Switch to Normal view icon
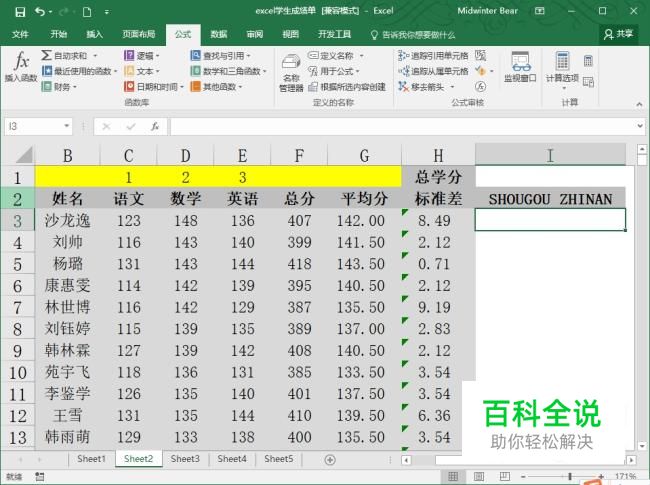The image size is (650, 485). (453, 477)
